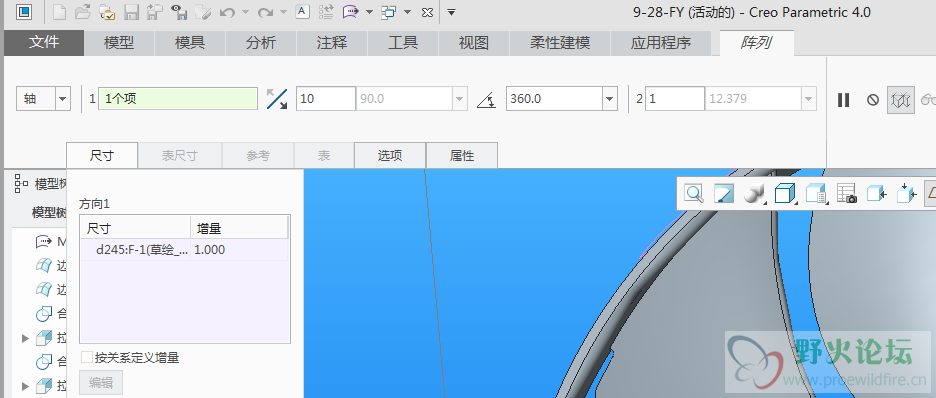Viewport: 936px width, 398px height.
Task: Open quick access toolbar customize arrow
Action: pos(452,12)
